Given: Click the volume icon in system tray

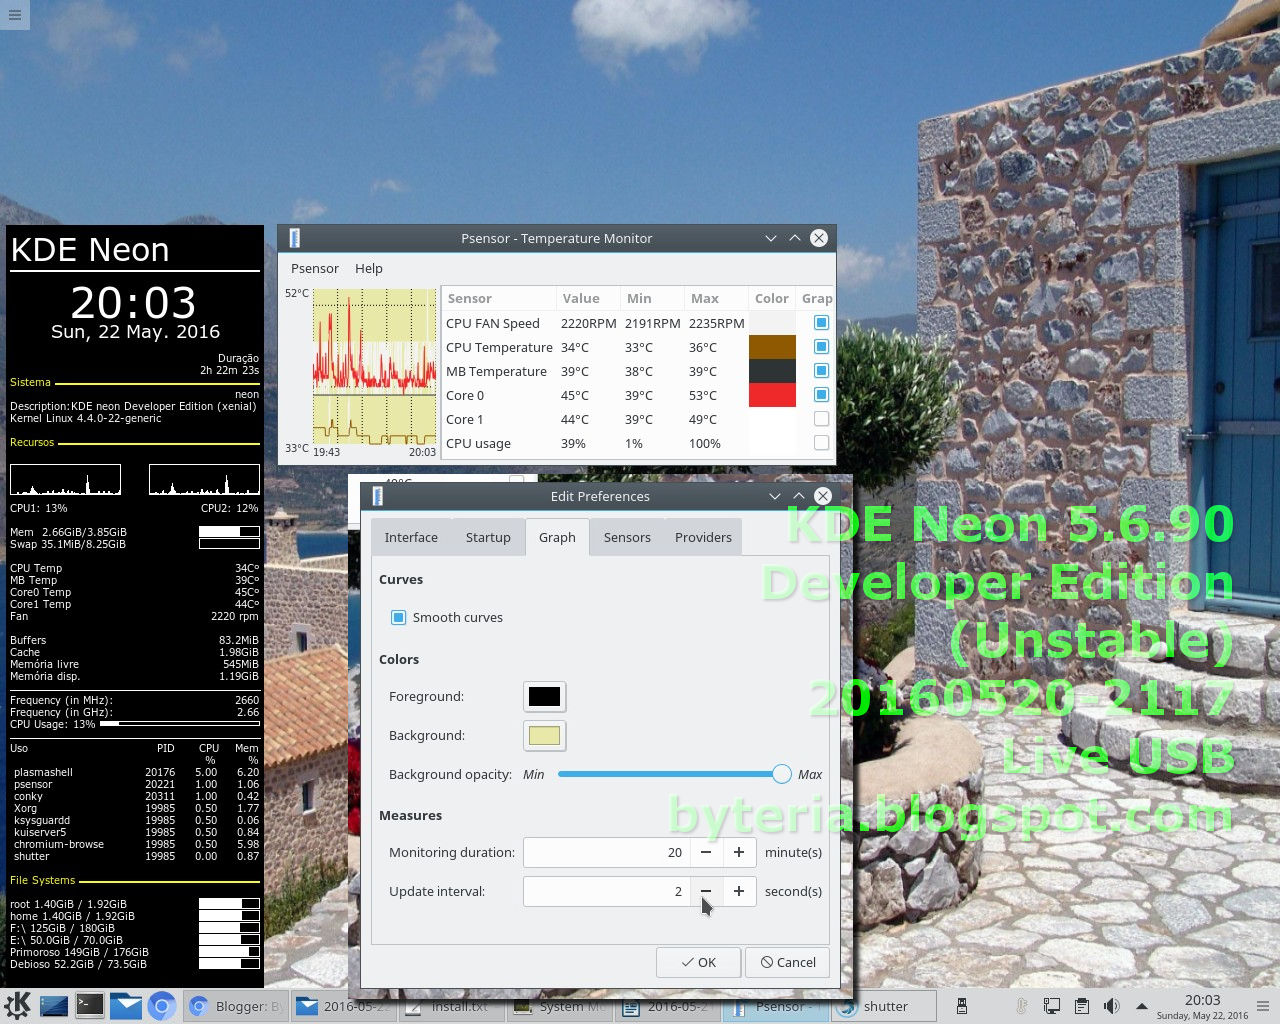Looking at the screenshot, I should [1111, 1006].
